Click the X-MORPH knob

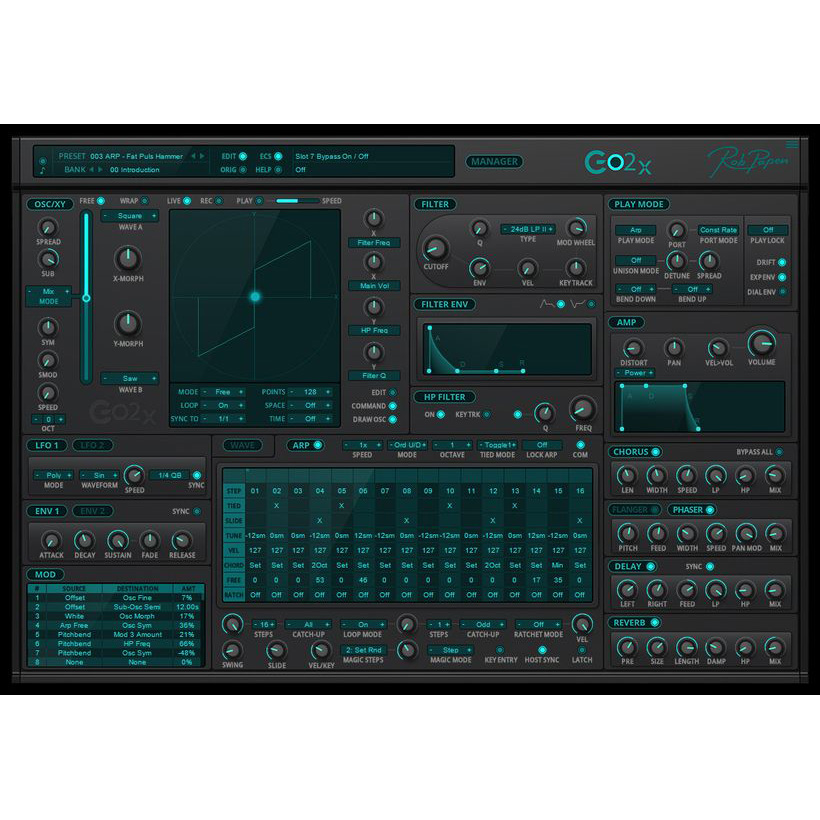point(128,258)
